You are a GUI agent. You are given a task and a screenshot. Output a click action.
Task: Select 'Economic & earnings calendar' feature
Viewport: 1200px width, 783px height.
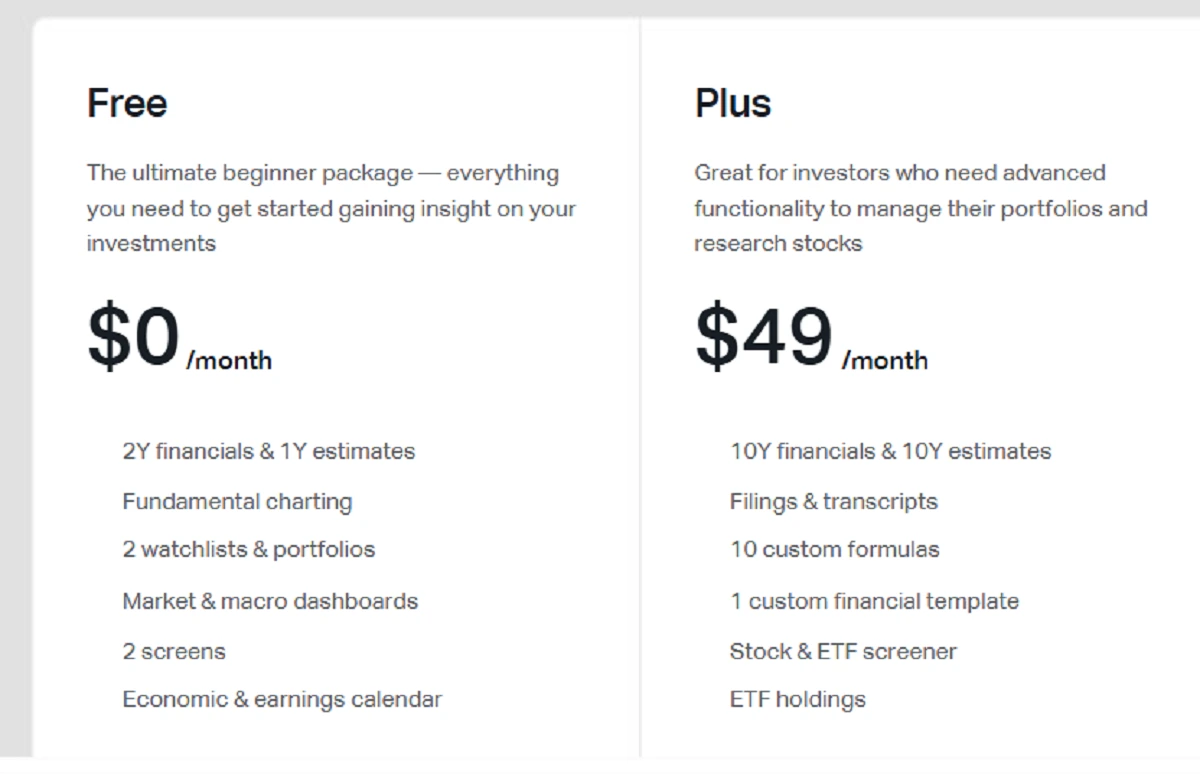pos(282,699)
